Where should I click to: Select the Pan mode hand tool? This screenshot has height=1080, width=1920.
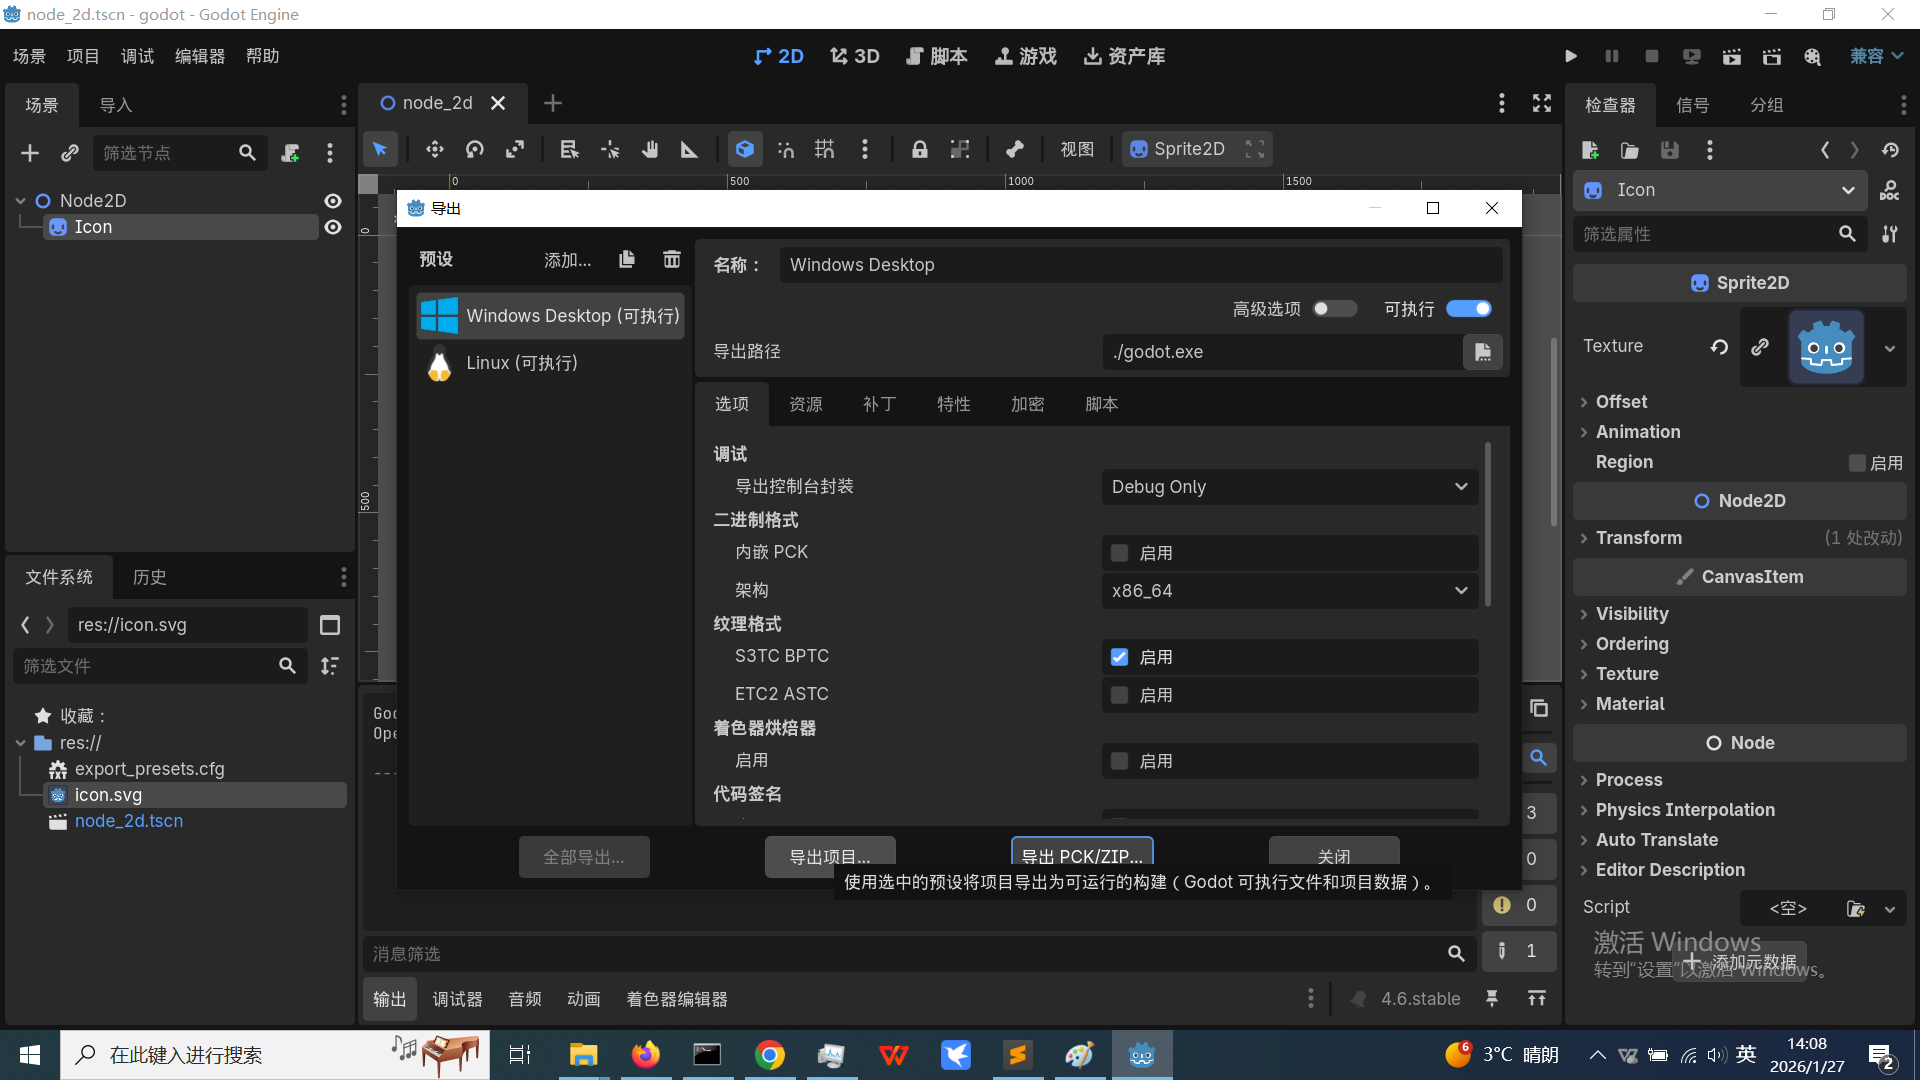coord(650,150)
